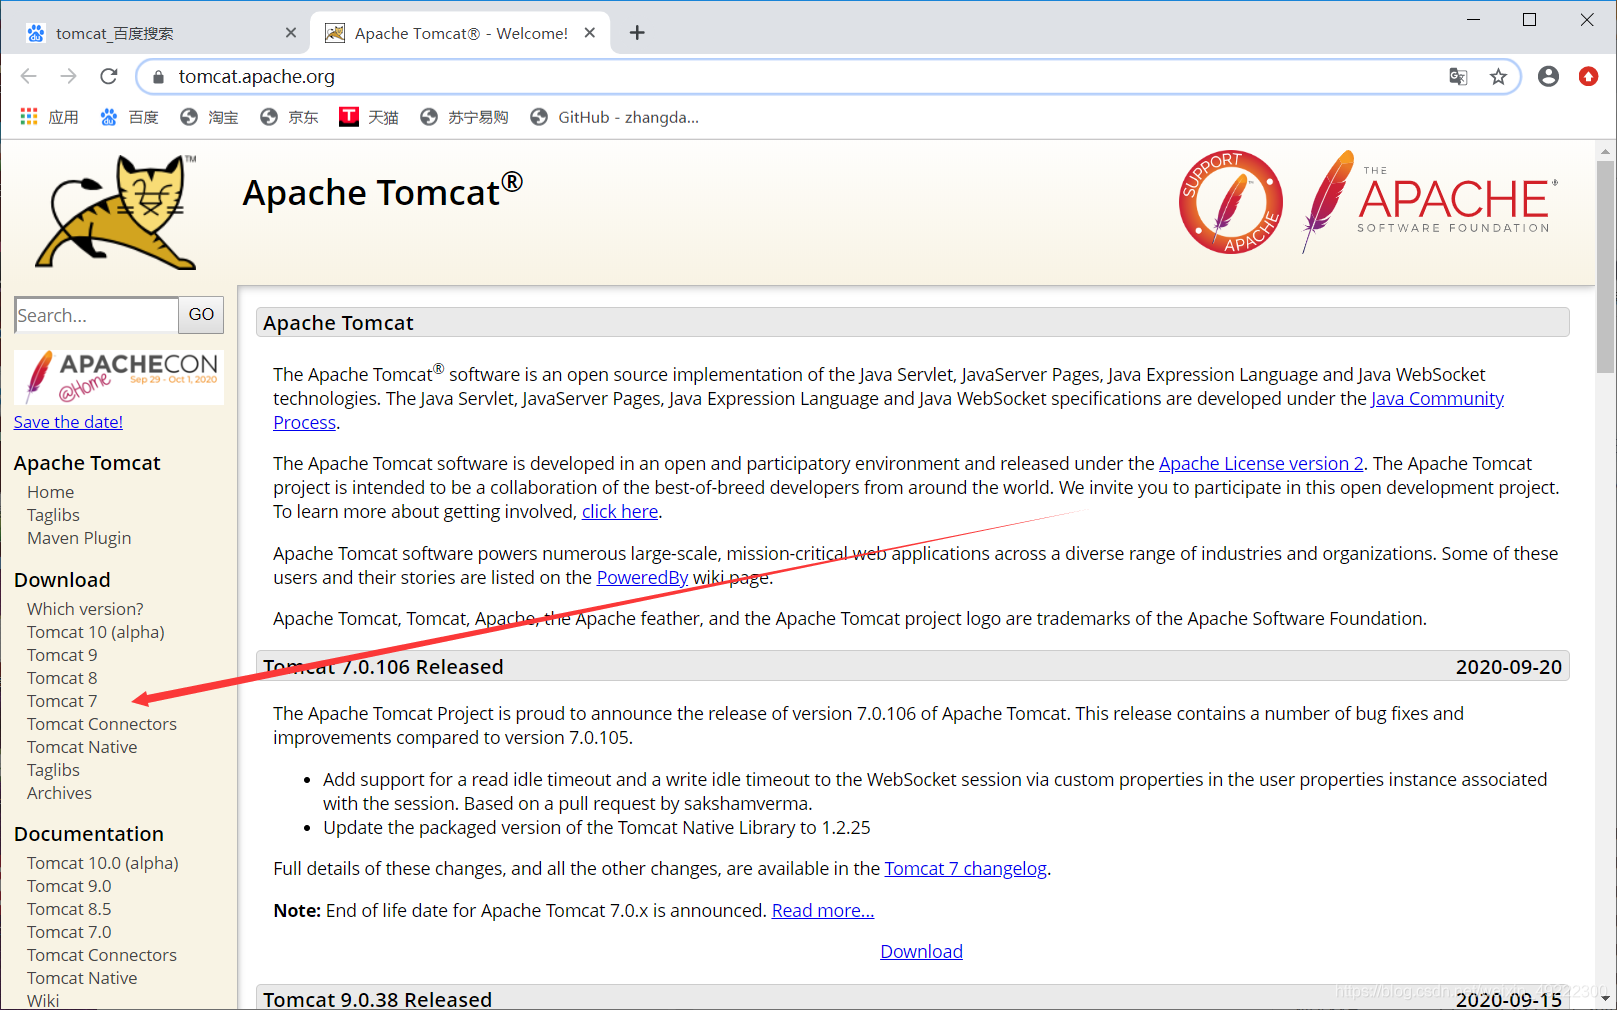Reload the page with the refresh icon
The height and width of the screenshot is (1010, 1617).
pos(108,76)
